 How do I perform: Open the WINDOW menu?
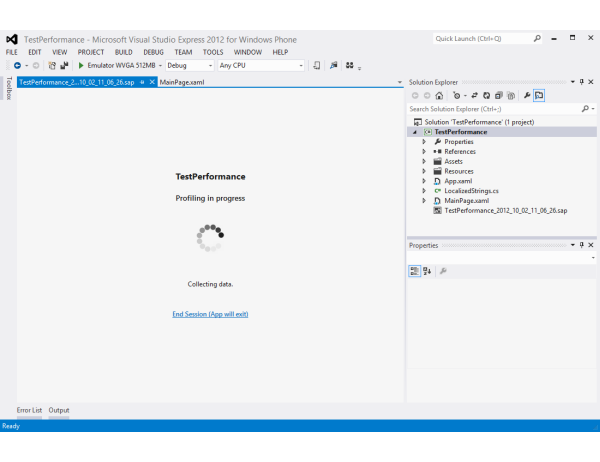(248, 52)
